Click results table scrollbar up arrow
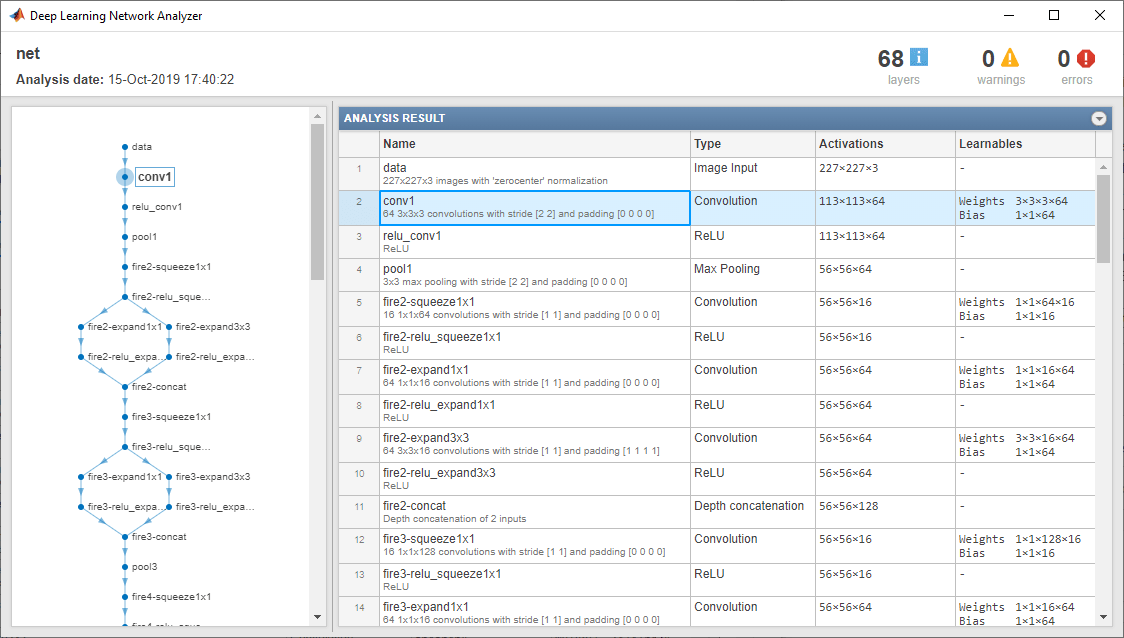The height and width of the screenshot is (638, 1124). (1103, 167)
